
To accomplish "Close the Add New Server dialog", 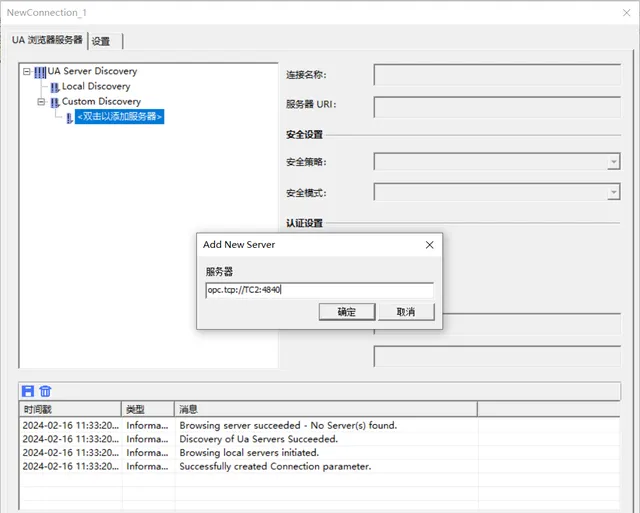I will pyautogui.click(x=429, y=245).
